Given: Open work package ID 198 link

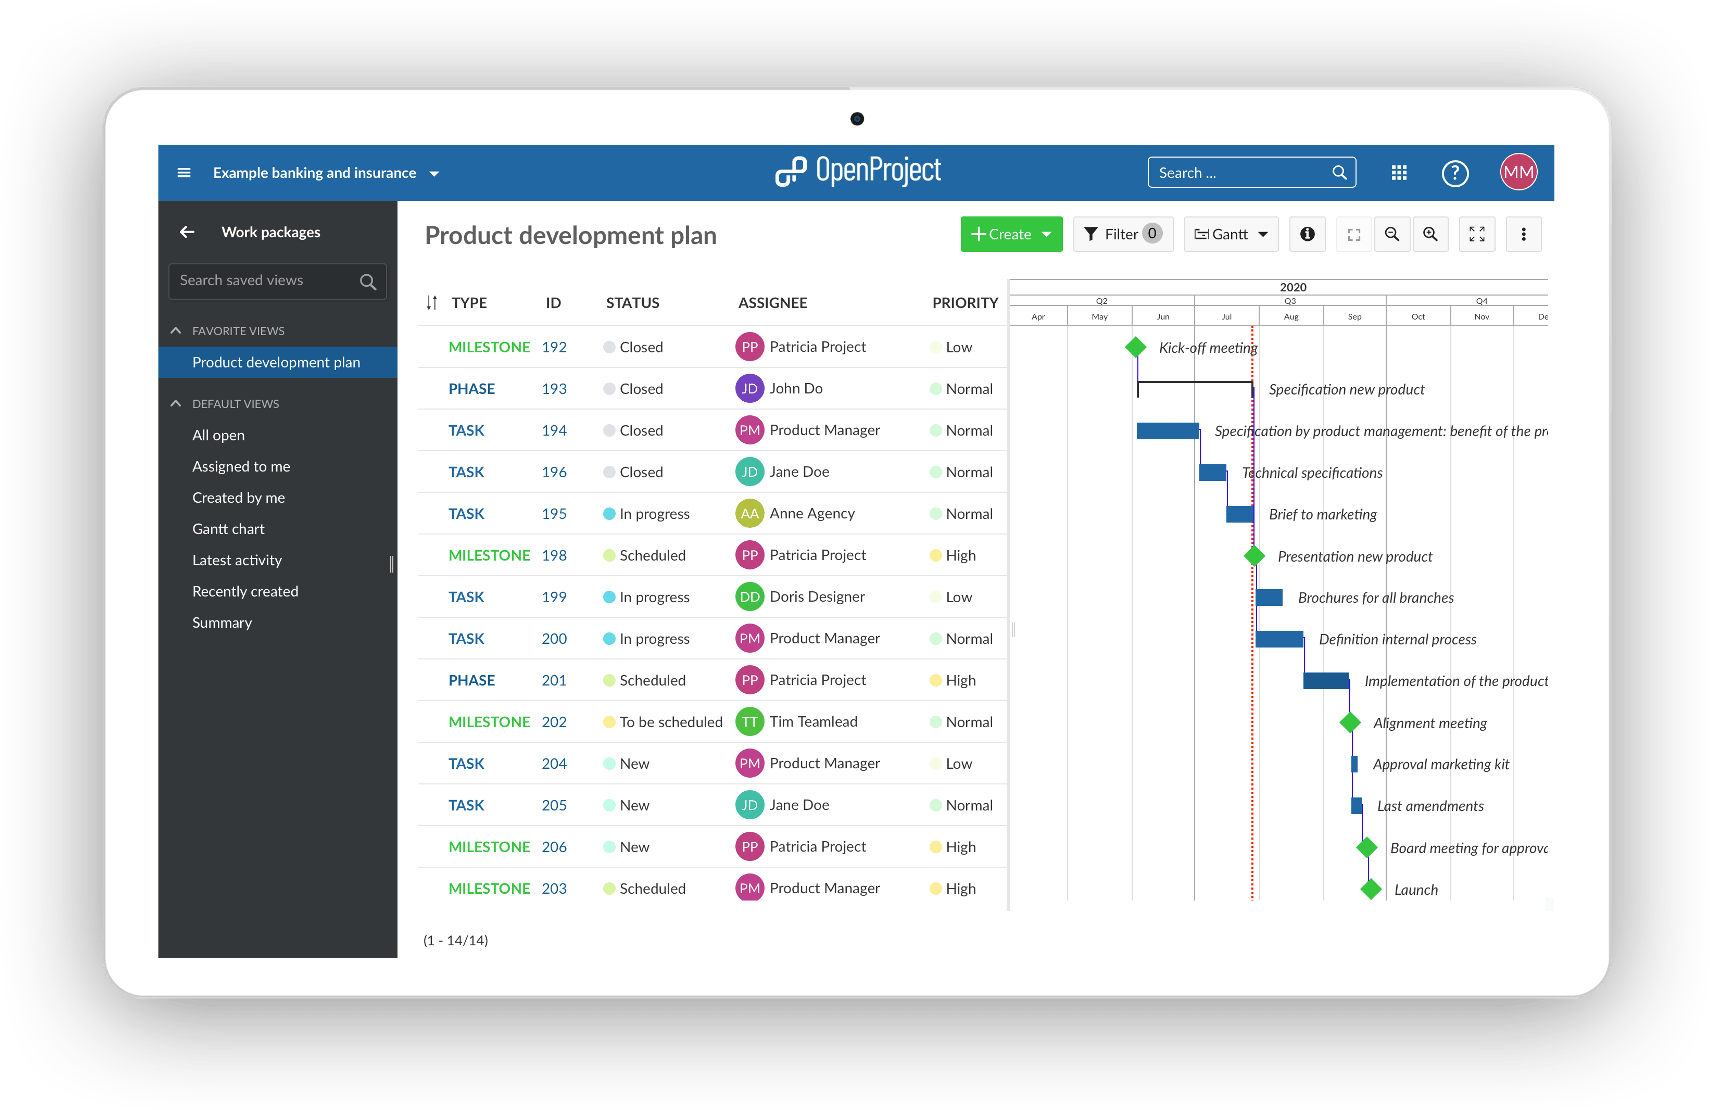Looking at the screenshot, I should tap(554, 555).
